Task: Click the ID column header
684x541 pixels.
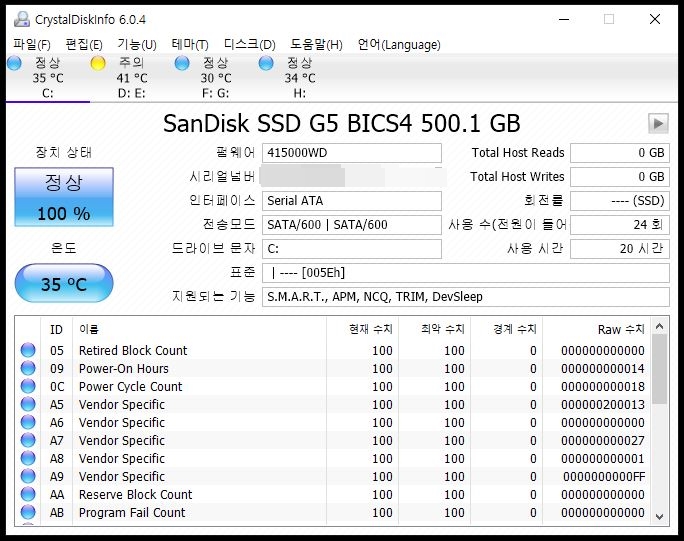Action: click(x=56, y=329)
